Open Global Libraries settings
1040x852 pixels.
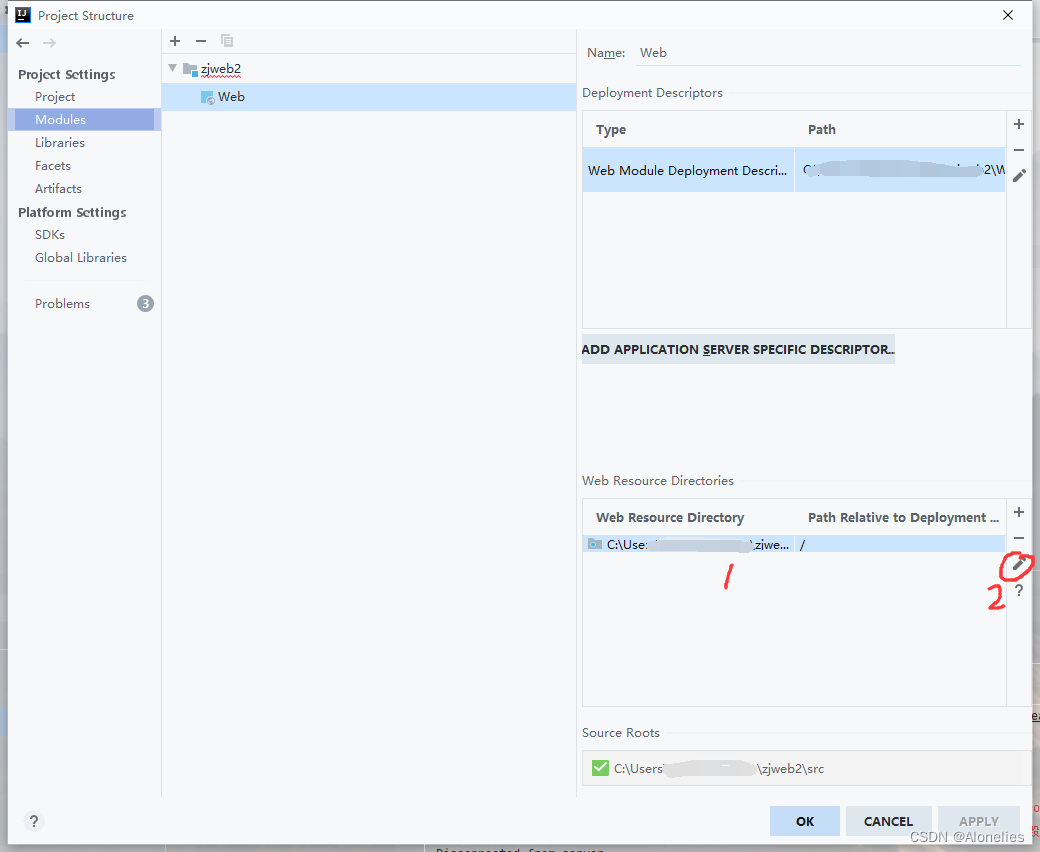[81, 258]
